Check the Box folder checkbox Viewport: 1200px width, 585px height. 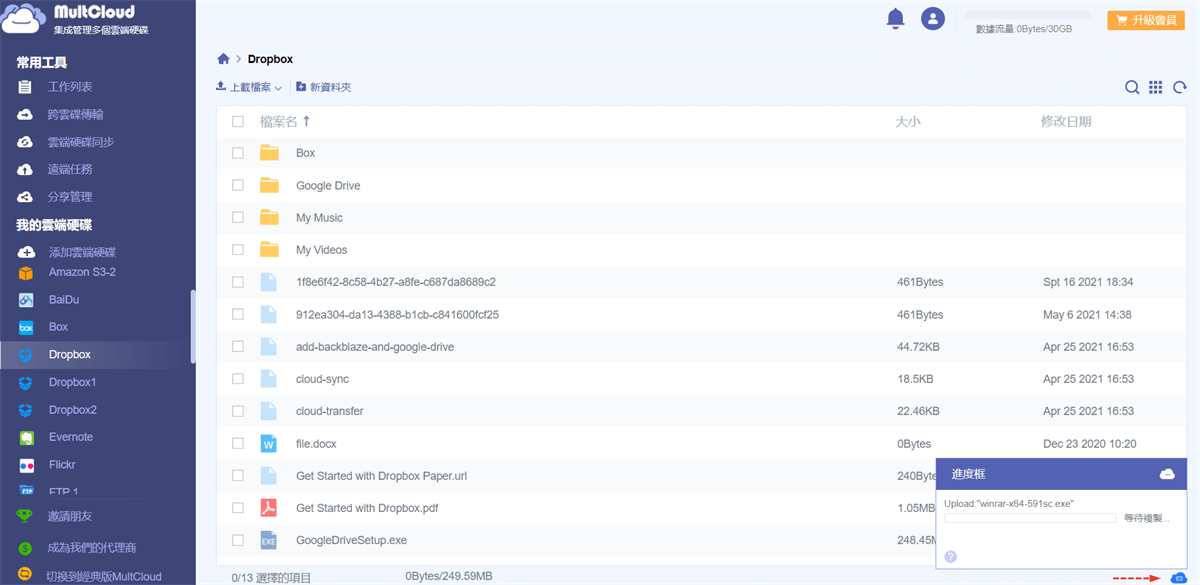pos(238,153)
